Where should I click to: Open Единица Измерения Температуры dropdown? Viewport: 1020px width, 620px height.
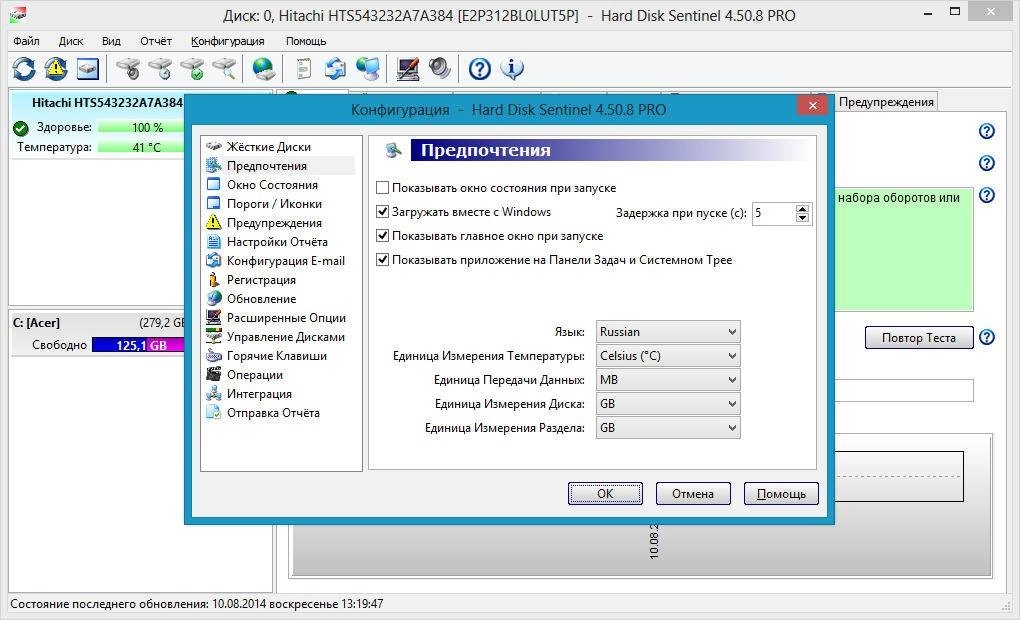[668, 356]
